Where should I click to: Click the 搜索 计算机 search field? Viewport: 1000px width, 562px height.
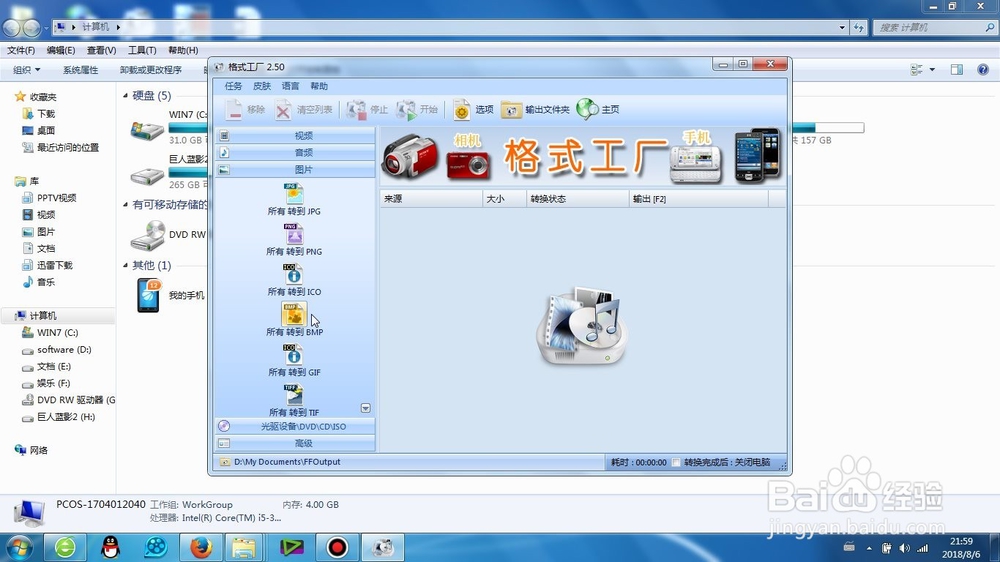click(934, 27)
